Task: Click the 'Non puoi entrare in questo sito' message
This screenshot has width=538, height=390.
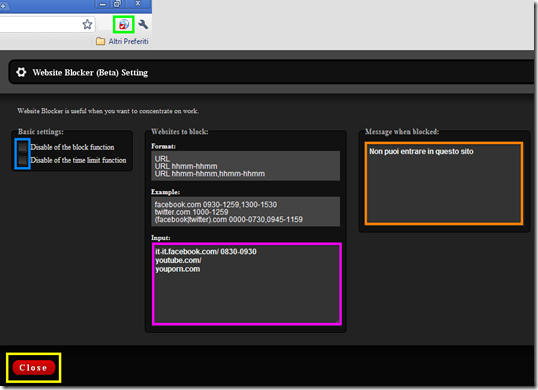Action: pos(421,152)
